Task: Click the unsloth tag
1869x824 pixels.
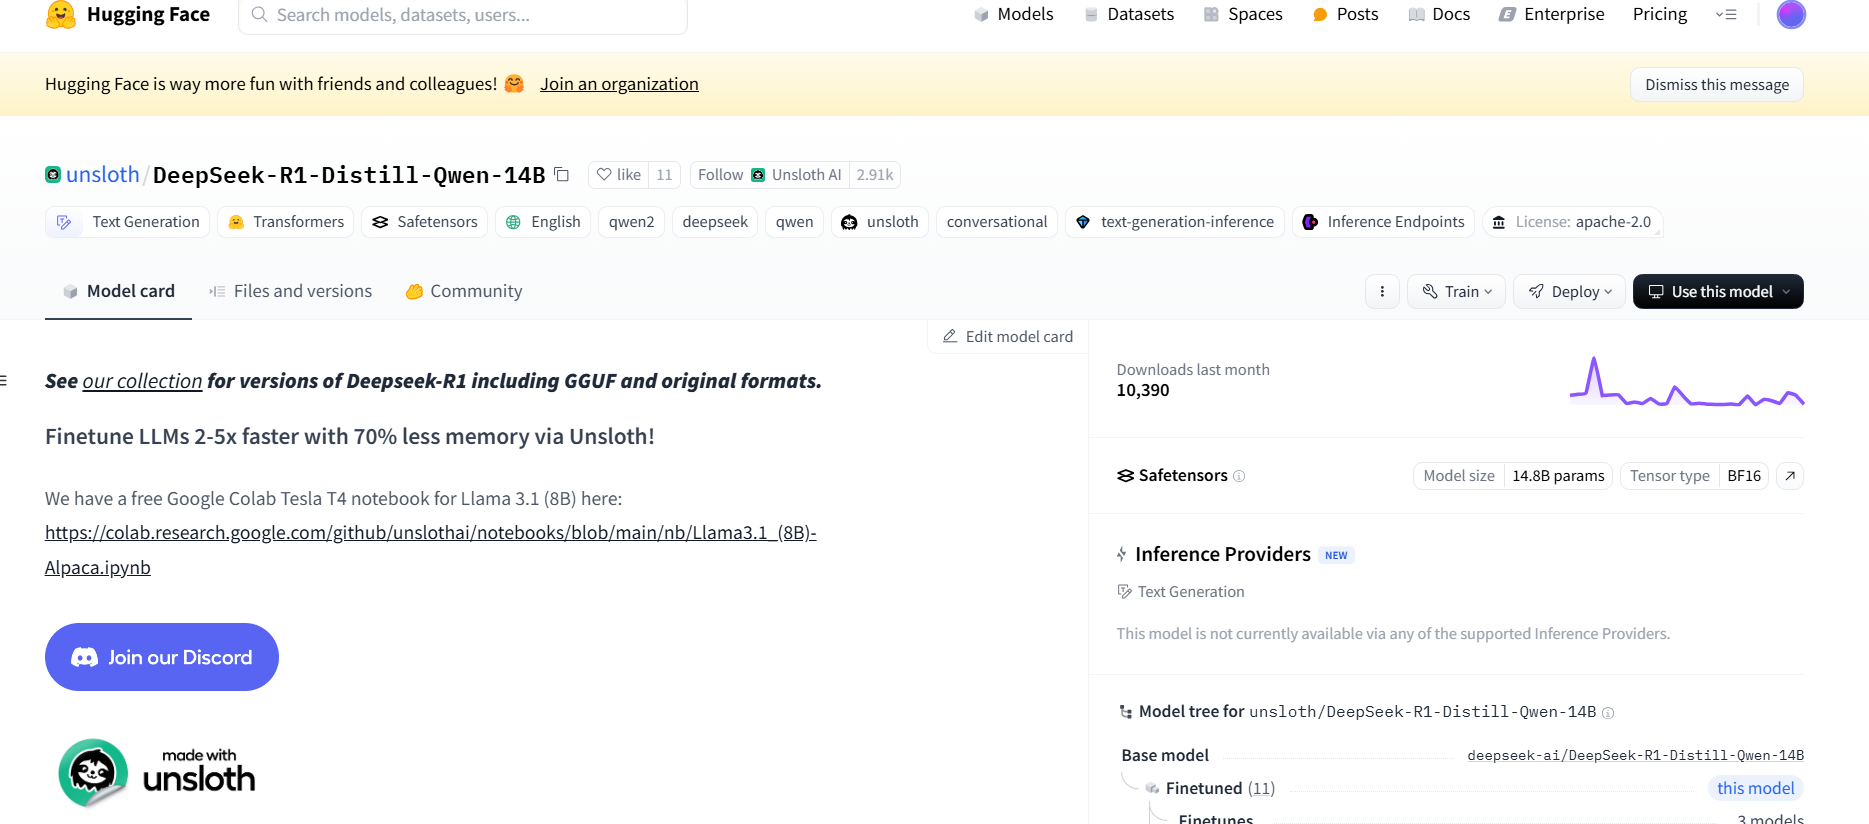Action: coord(880,222)
